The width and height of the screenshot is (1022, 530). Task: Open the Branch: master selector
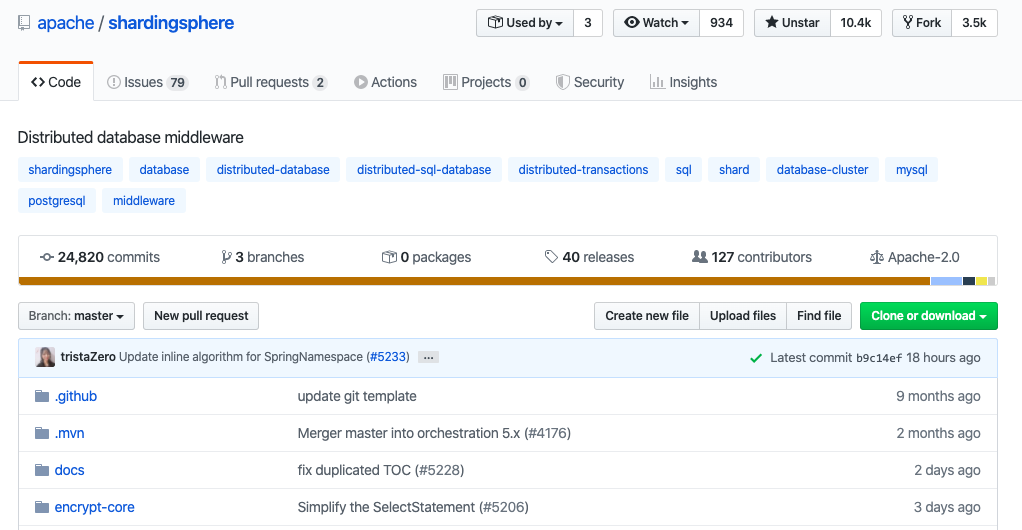click(76, 316)
